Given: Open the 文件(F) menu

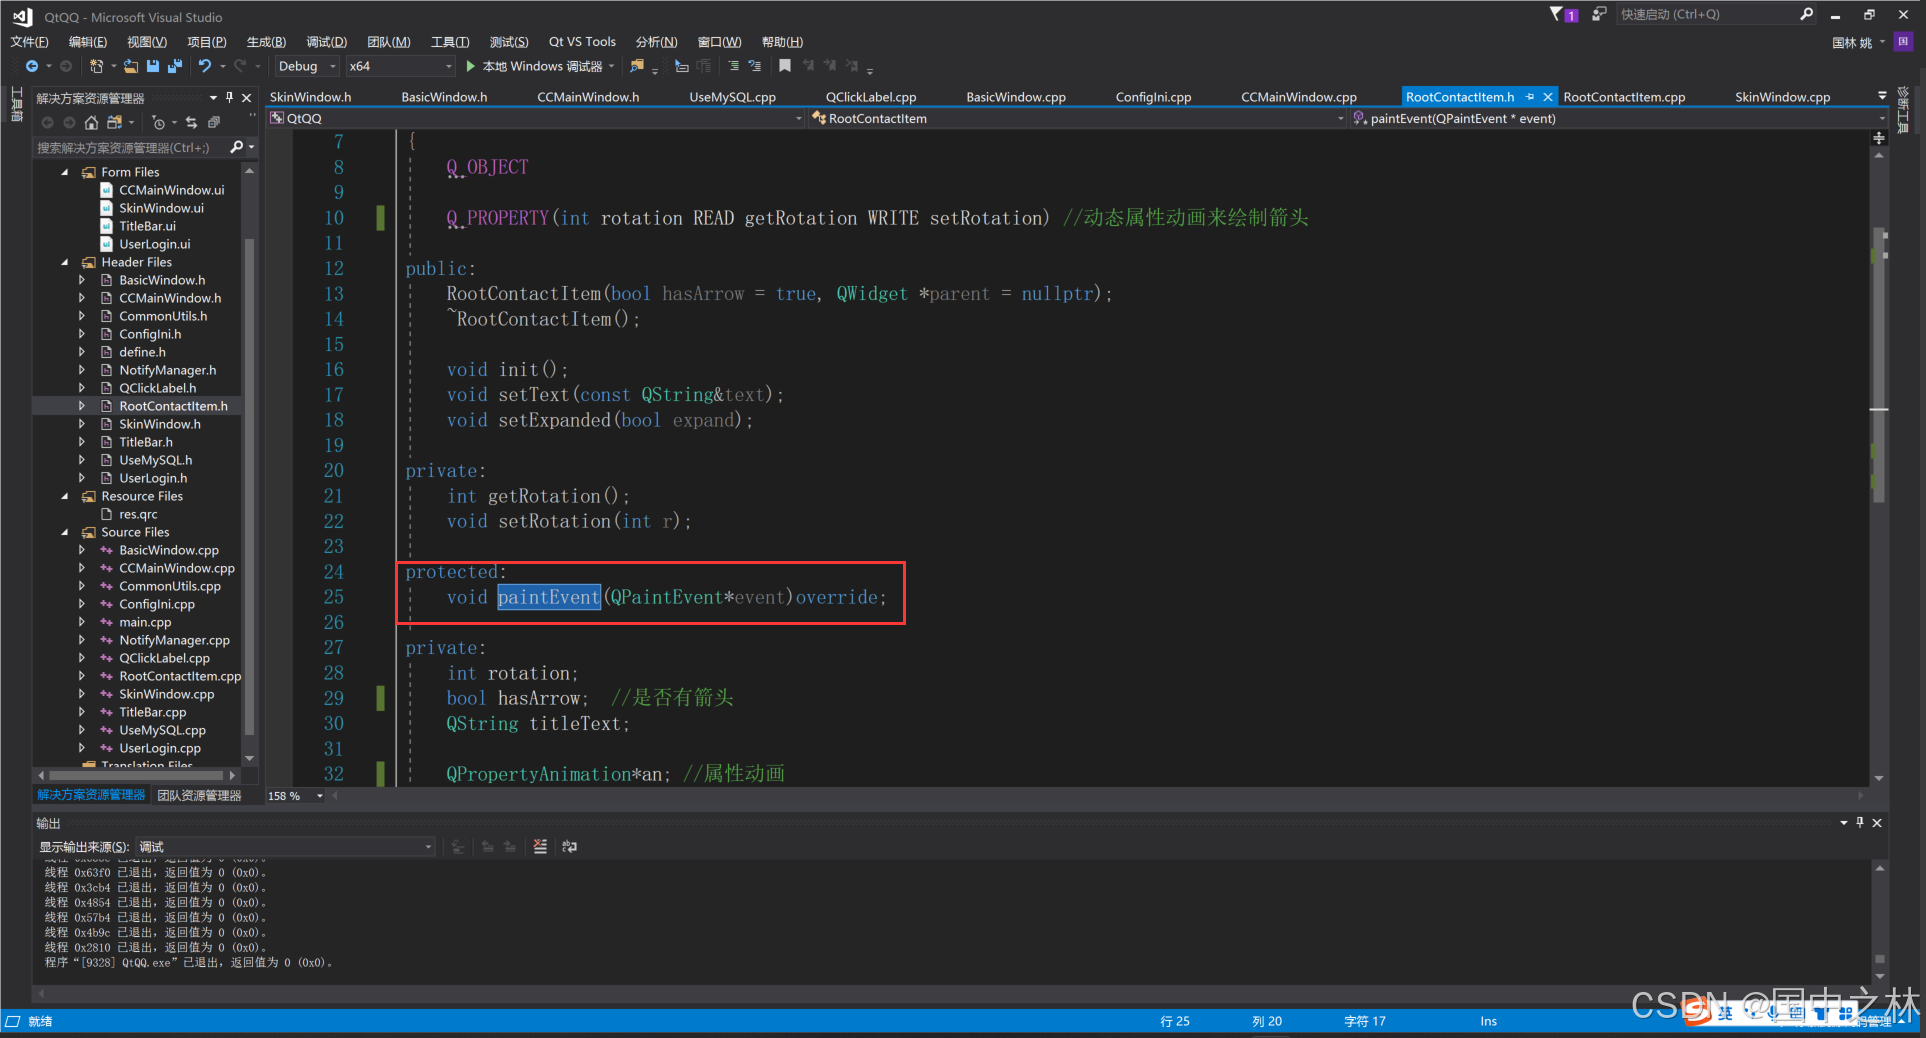Looking at the screenshot, I should (x=29, y=41).
